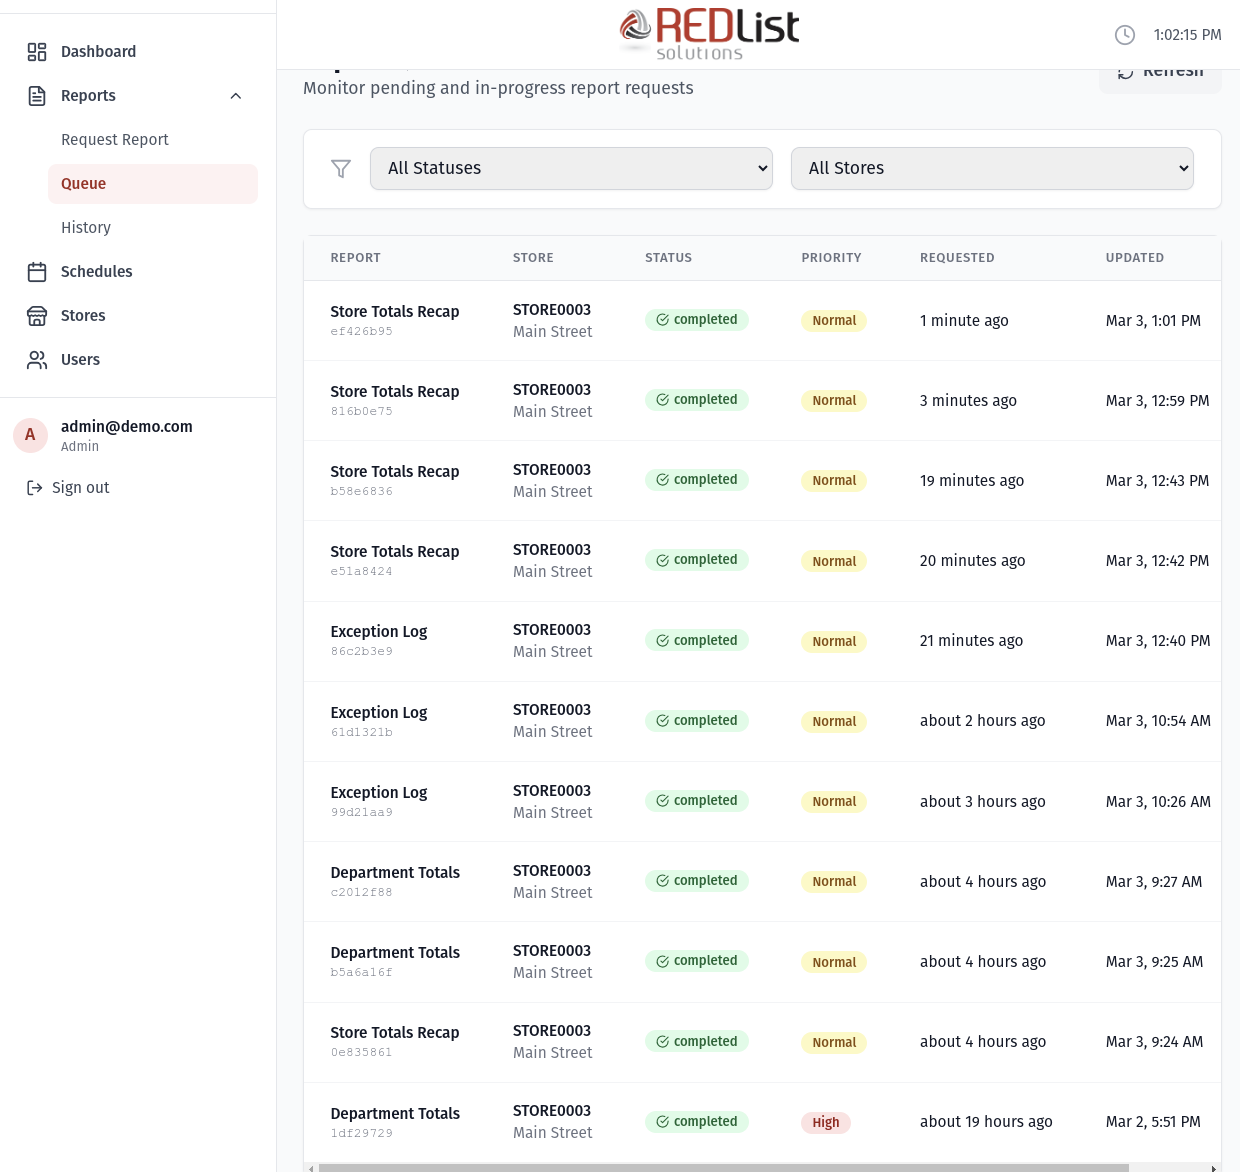This screenshot has height=1172, width=1240.
Task: Click the clock icon beside the time
Action: click(1124, 34)
